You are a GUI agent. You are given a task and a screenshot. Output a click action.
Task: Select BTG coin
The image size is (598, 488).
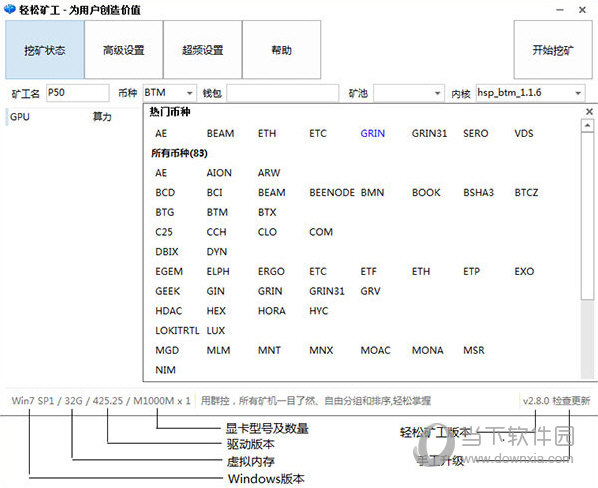click(165, 212)
